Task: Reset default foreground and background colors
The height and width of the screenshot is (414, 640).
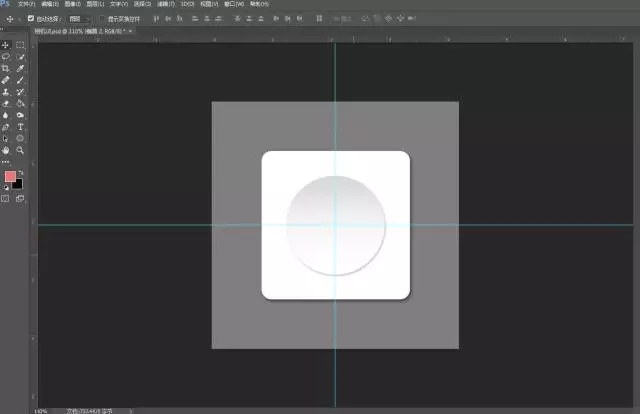Action: coord(6,187)
